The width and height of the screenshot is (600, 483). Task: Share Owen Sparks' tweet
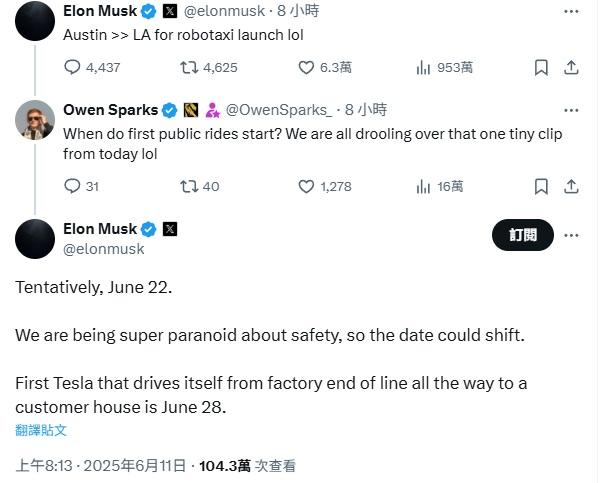click(x=571, y=186)
